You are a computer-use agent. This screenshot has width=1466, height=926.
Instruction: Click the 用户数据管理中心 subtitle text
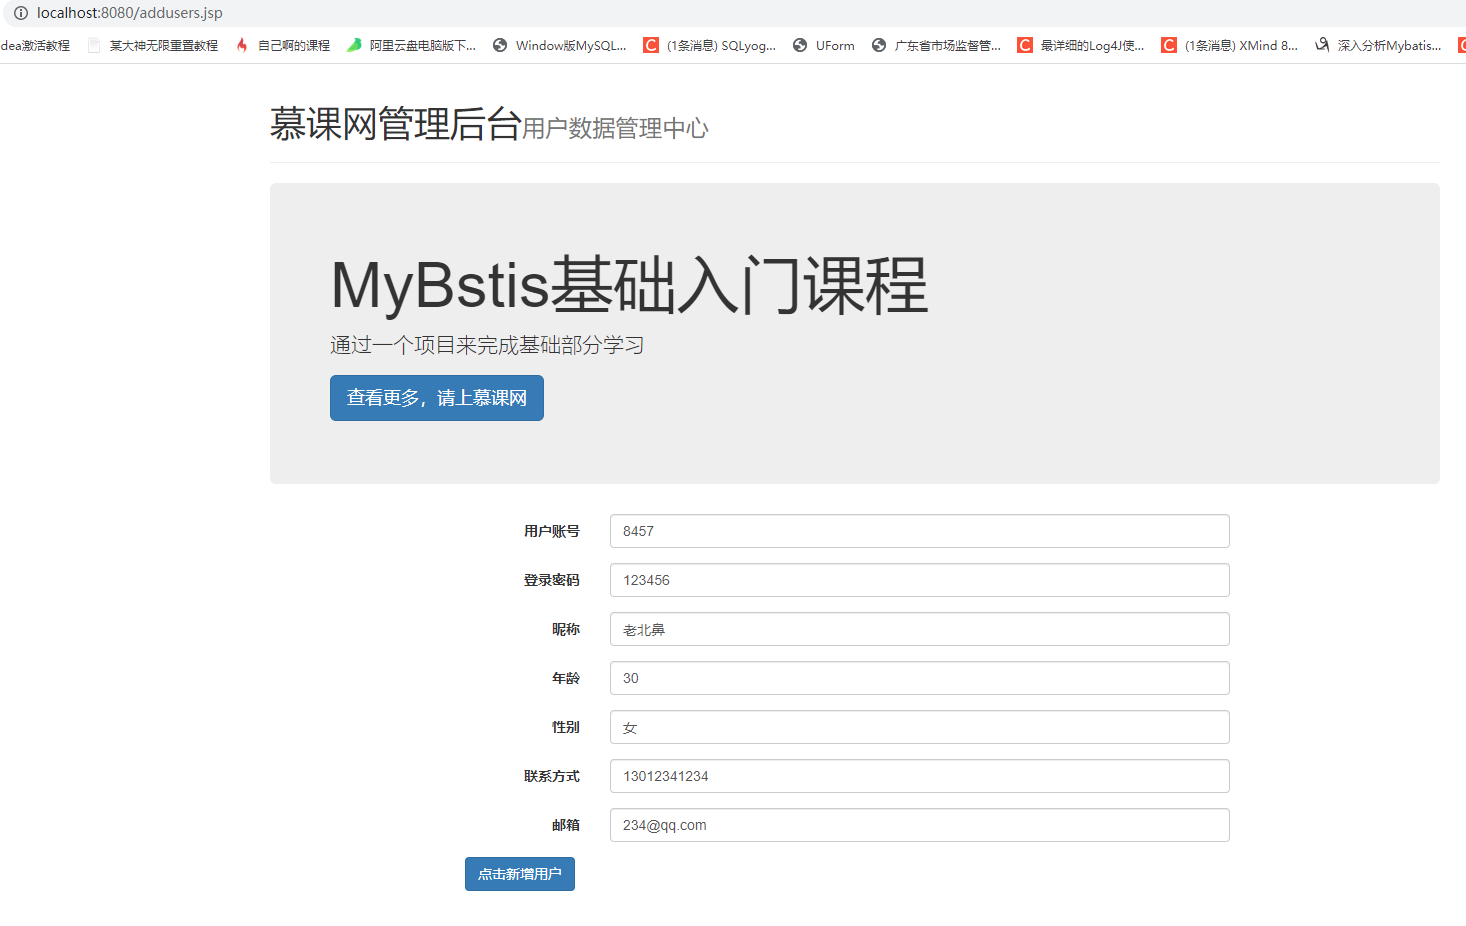click(x=615, y=128)
